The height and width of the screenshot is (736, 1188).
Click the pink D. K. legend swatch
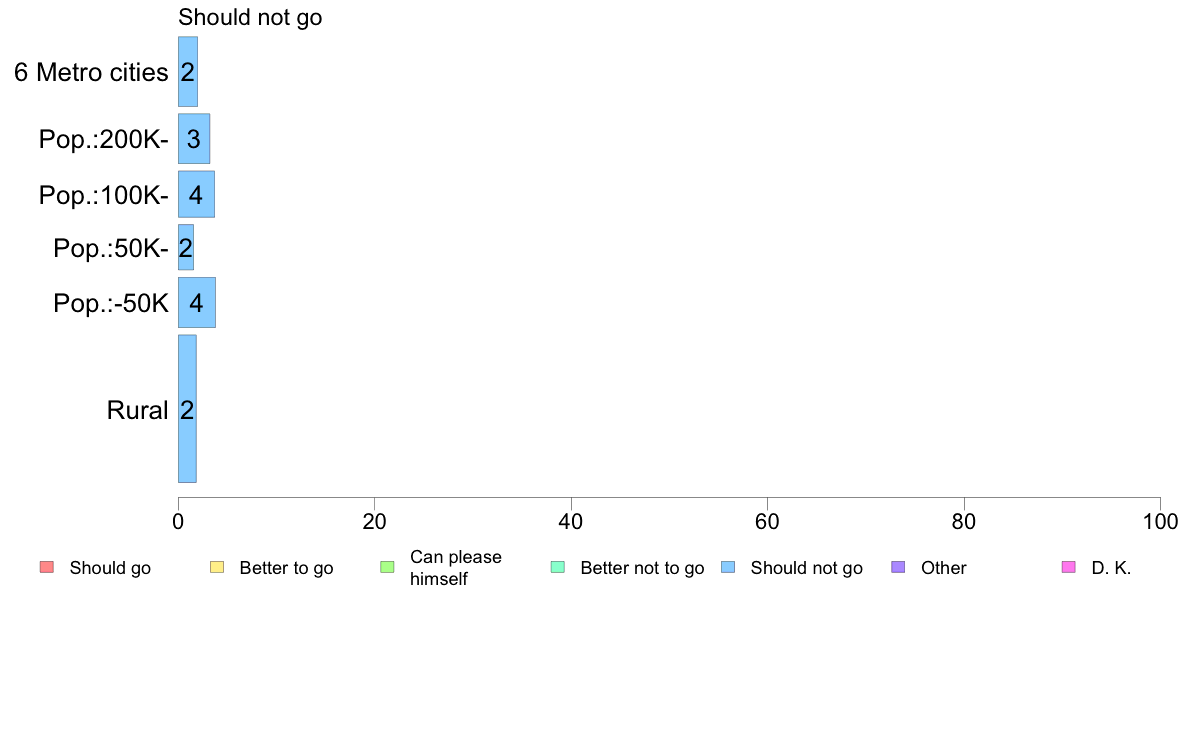pyautogui.click(x=1069, y=567)
